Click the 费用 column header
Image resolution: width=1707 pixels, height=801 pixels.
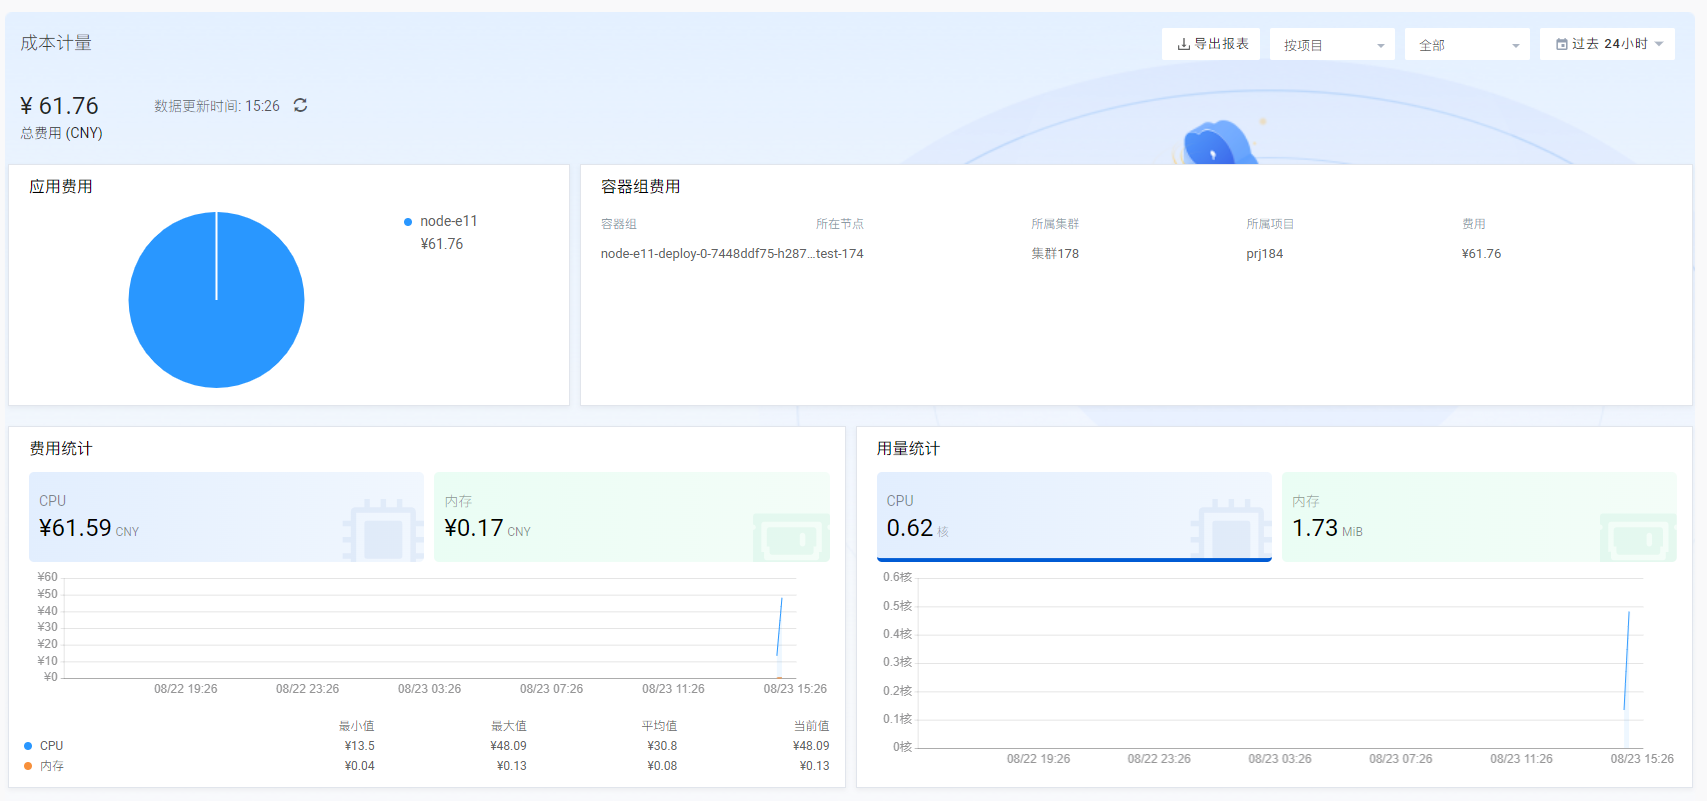click(x=1473, y=224)
